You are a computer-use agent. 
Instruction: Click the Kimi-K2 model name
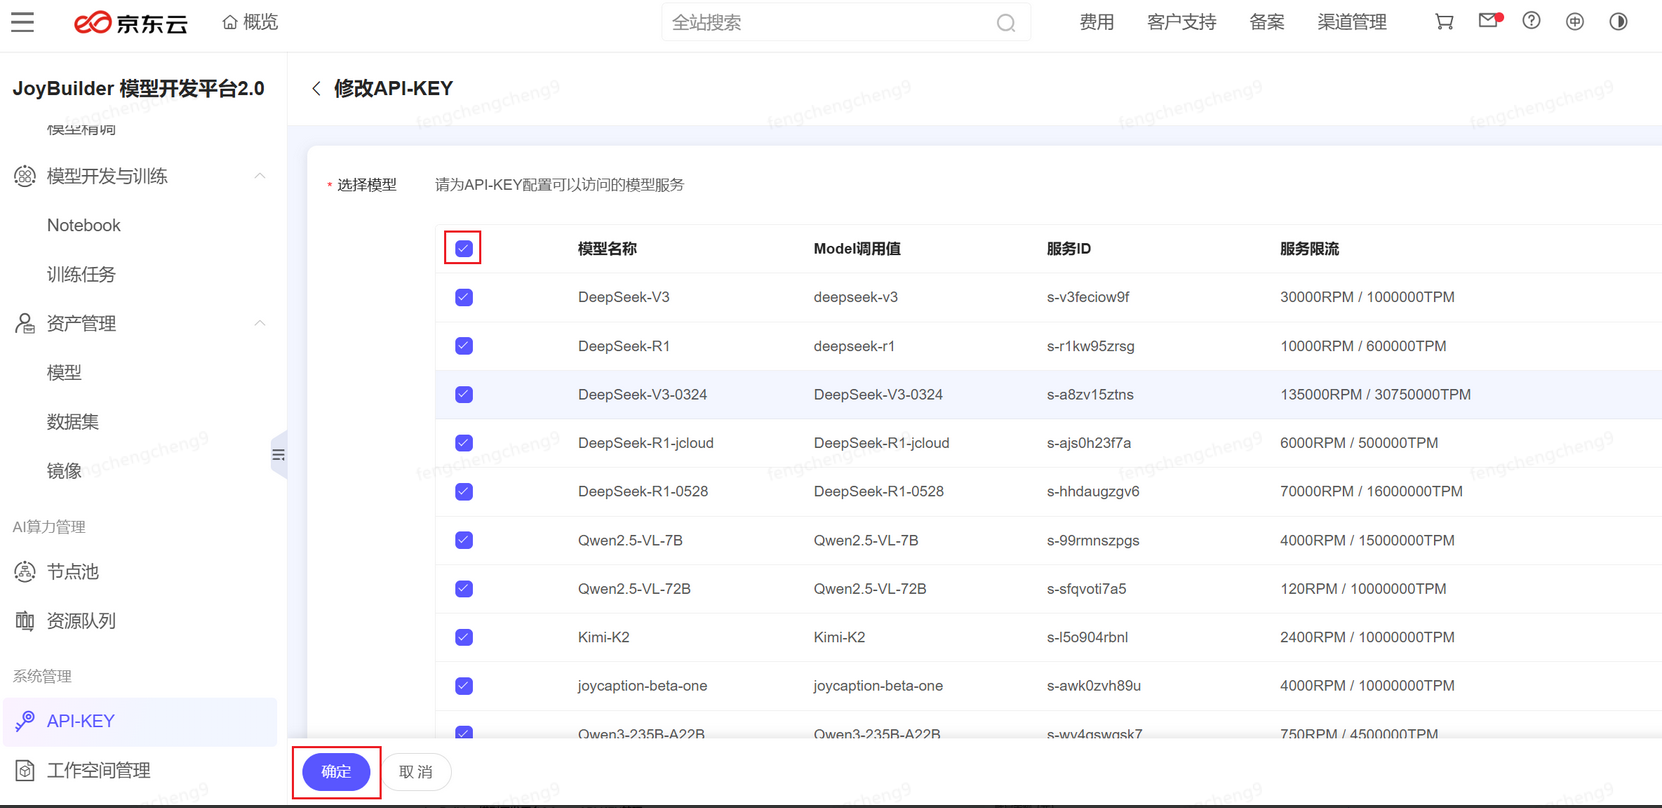[603, 637]
